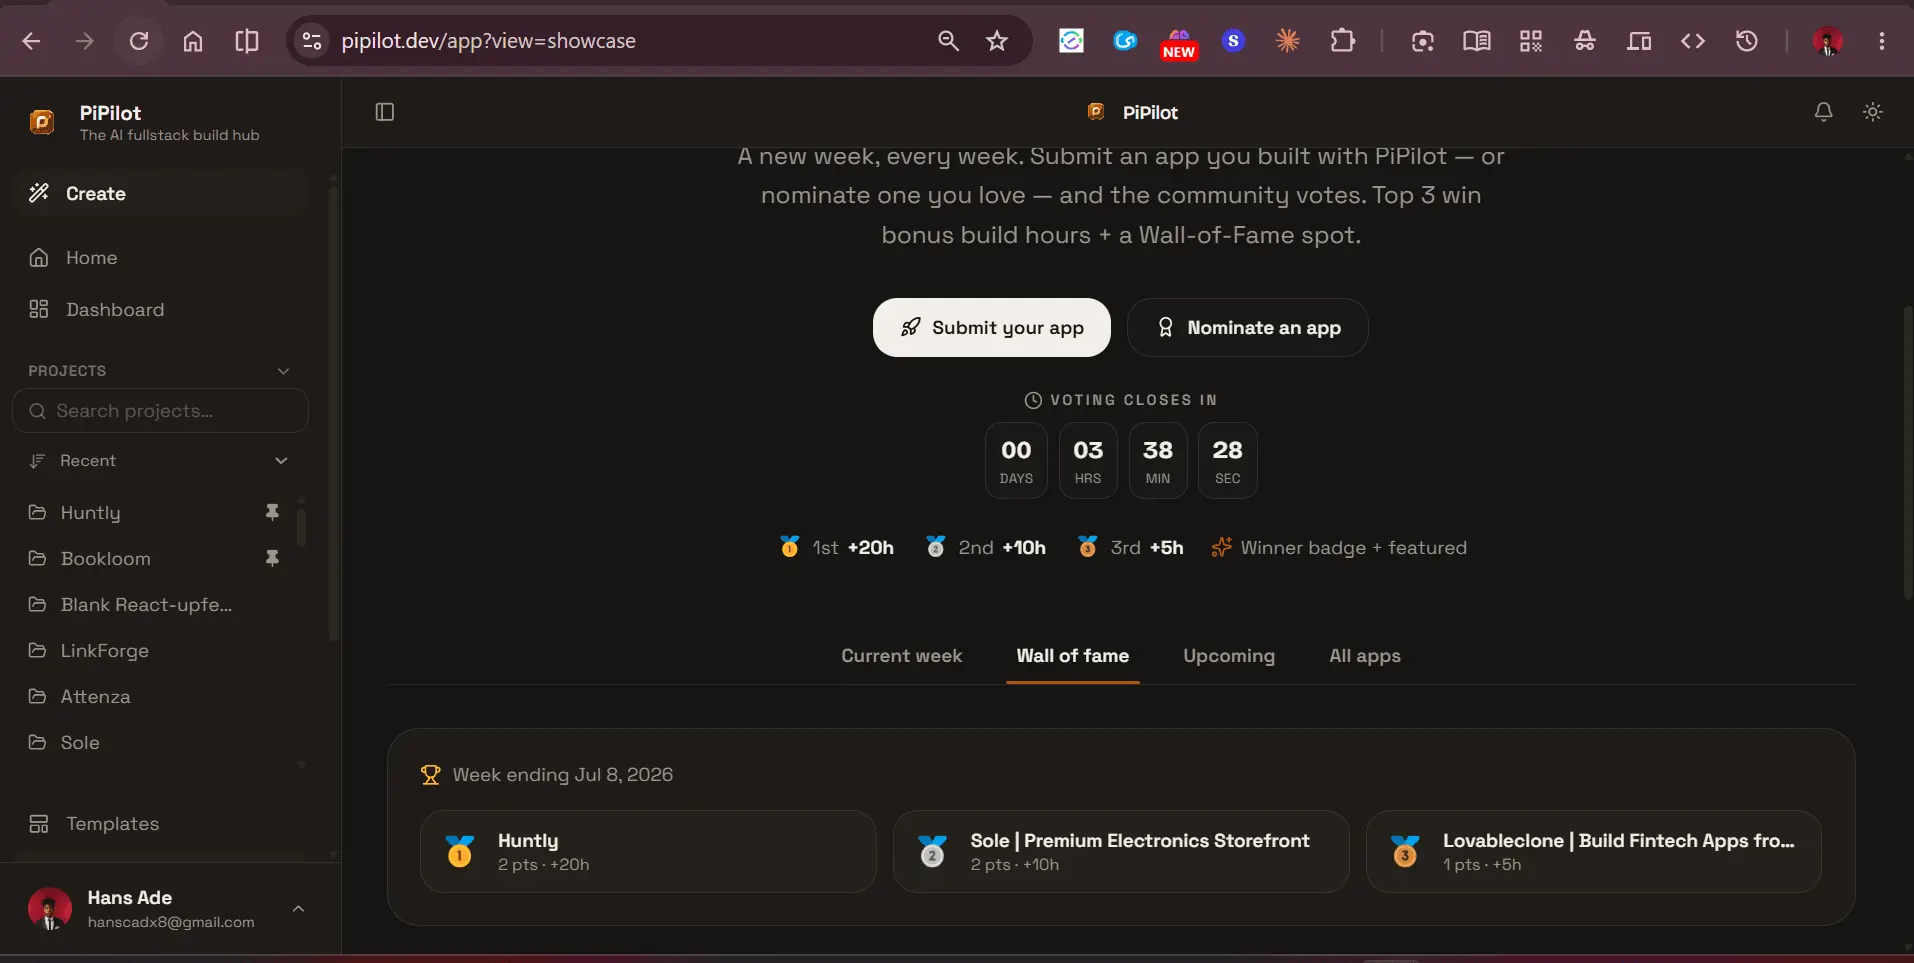Screen dimensions: 1914x963
Task: Switch to the All apps tab
Action: [x=1365, y=656]
